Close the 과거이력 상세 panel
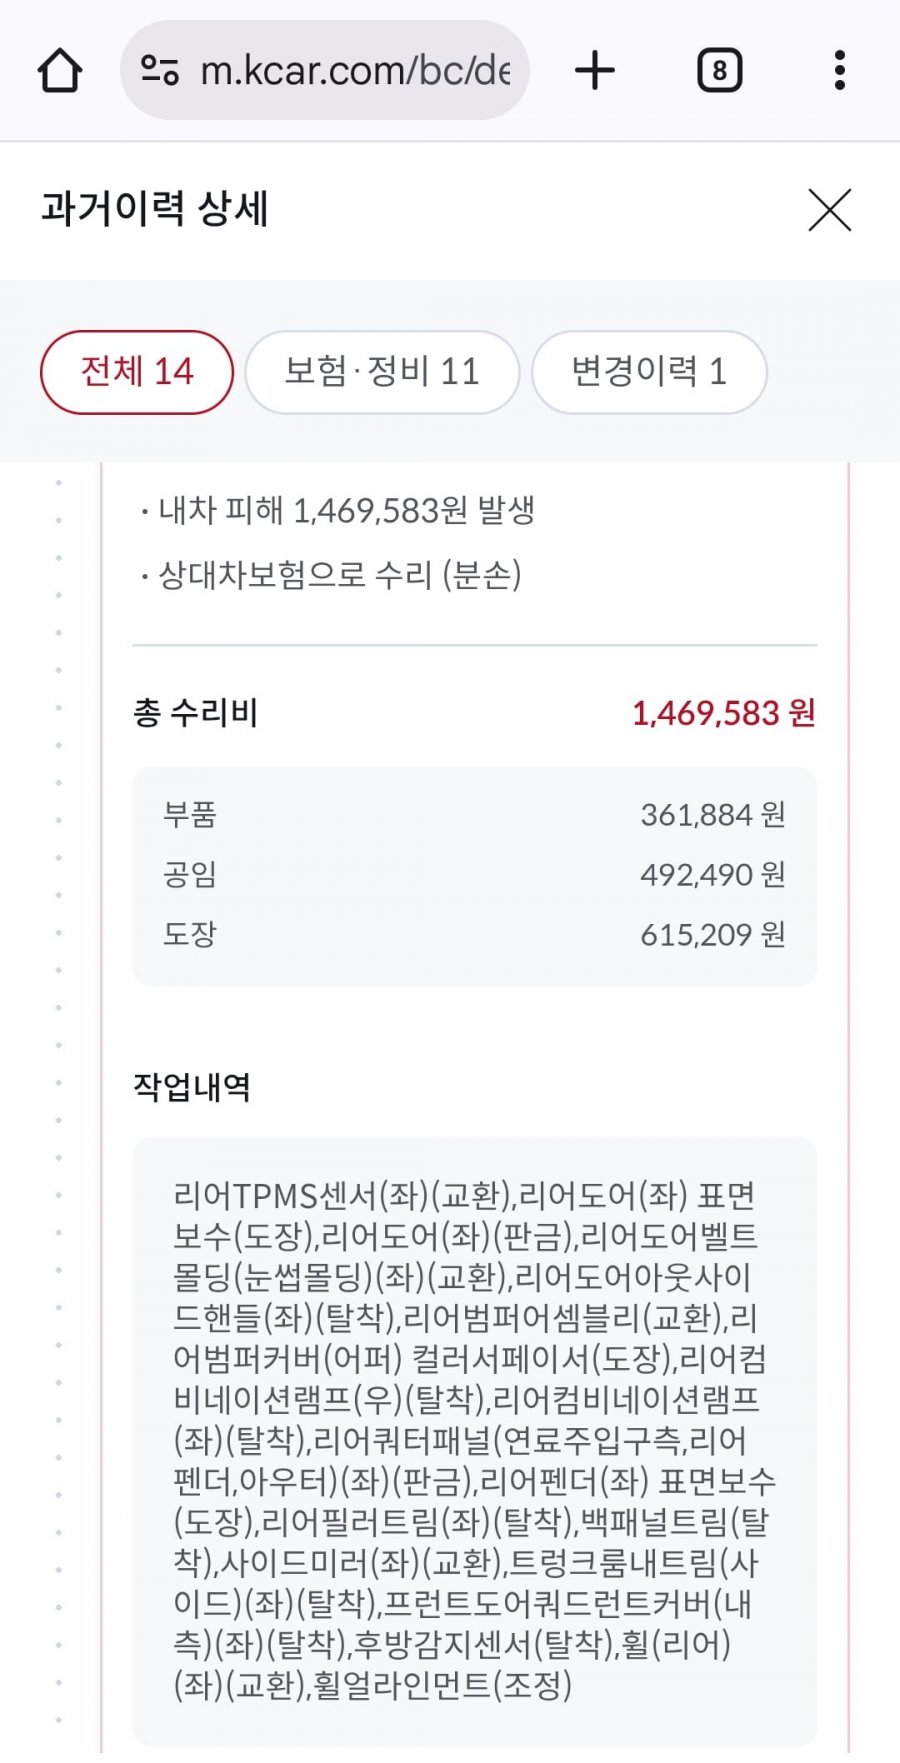This screenshot has height=1763, width=900. point(830,210)
